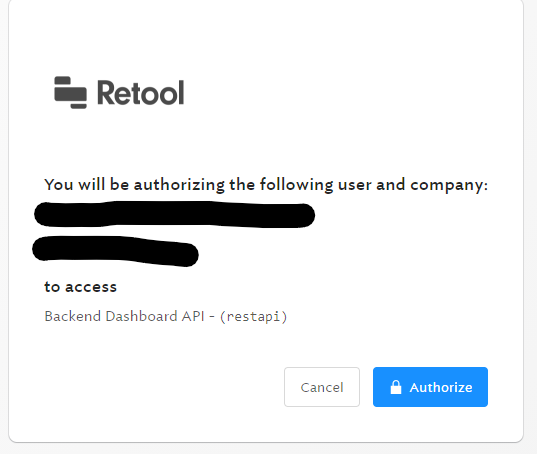Screen dimensions: 537x454
Task: Click the gray page background below the card
Action: pyautogui.click(x=268, y=449)
